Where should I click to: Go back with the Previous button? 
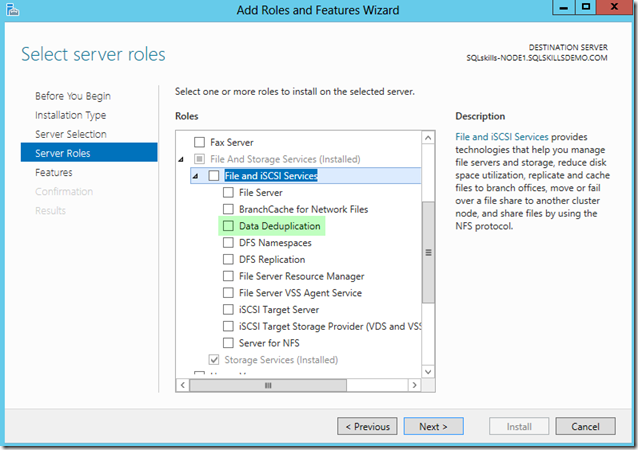(x=367, y=426)
